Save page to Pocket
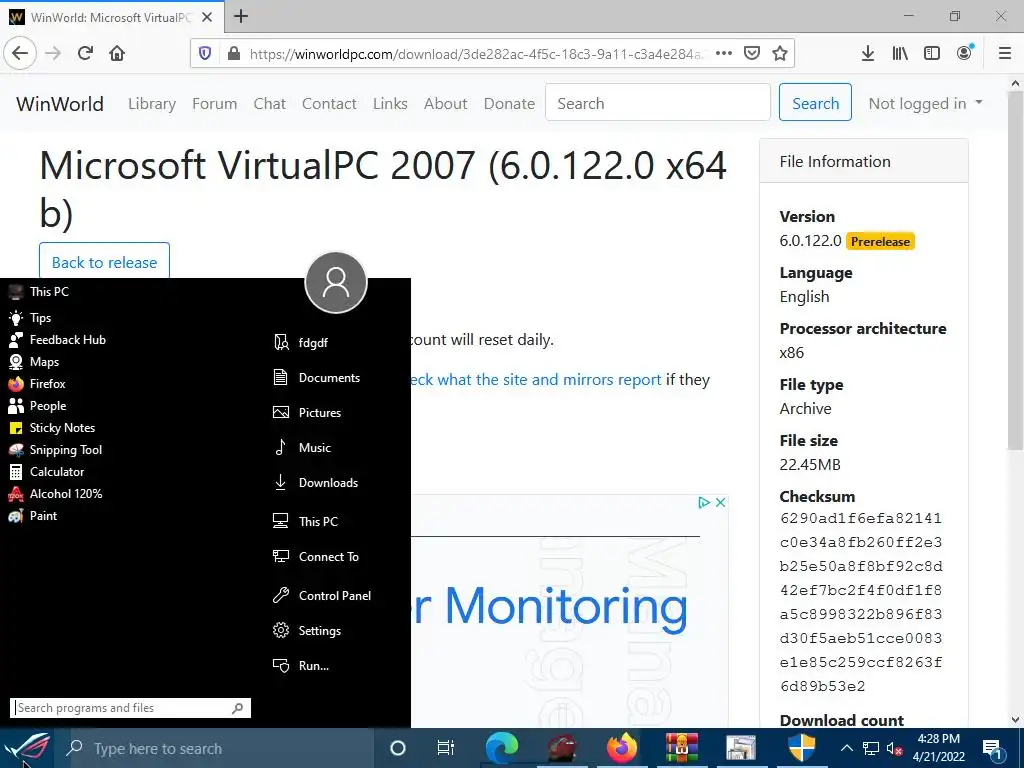The image size is (1024, 768). (752, 54)
